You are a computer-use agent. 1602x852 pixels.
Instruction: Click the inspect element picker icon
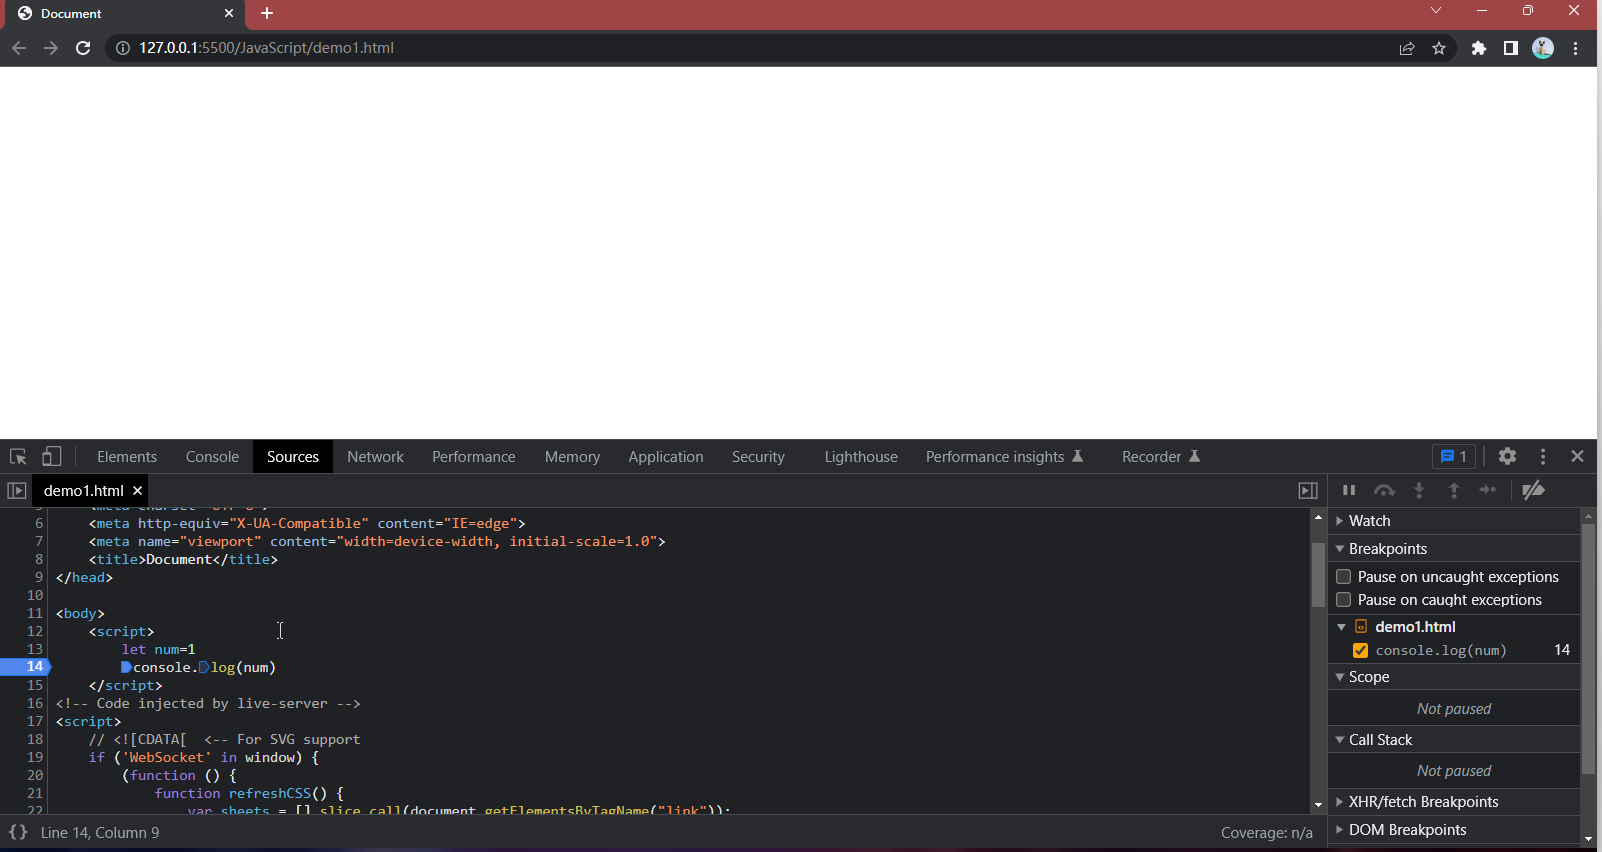coord(18,457)
